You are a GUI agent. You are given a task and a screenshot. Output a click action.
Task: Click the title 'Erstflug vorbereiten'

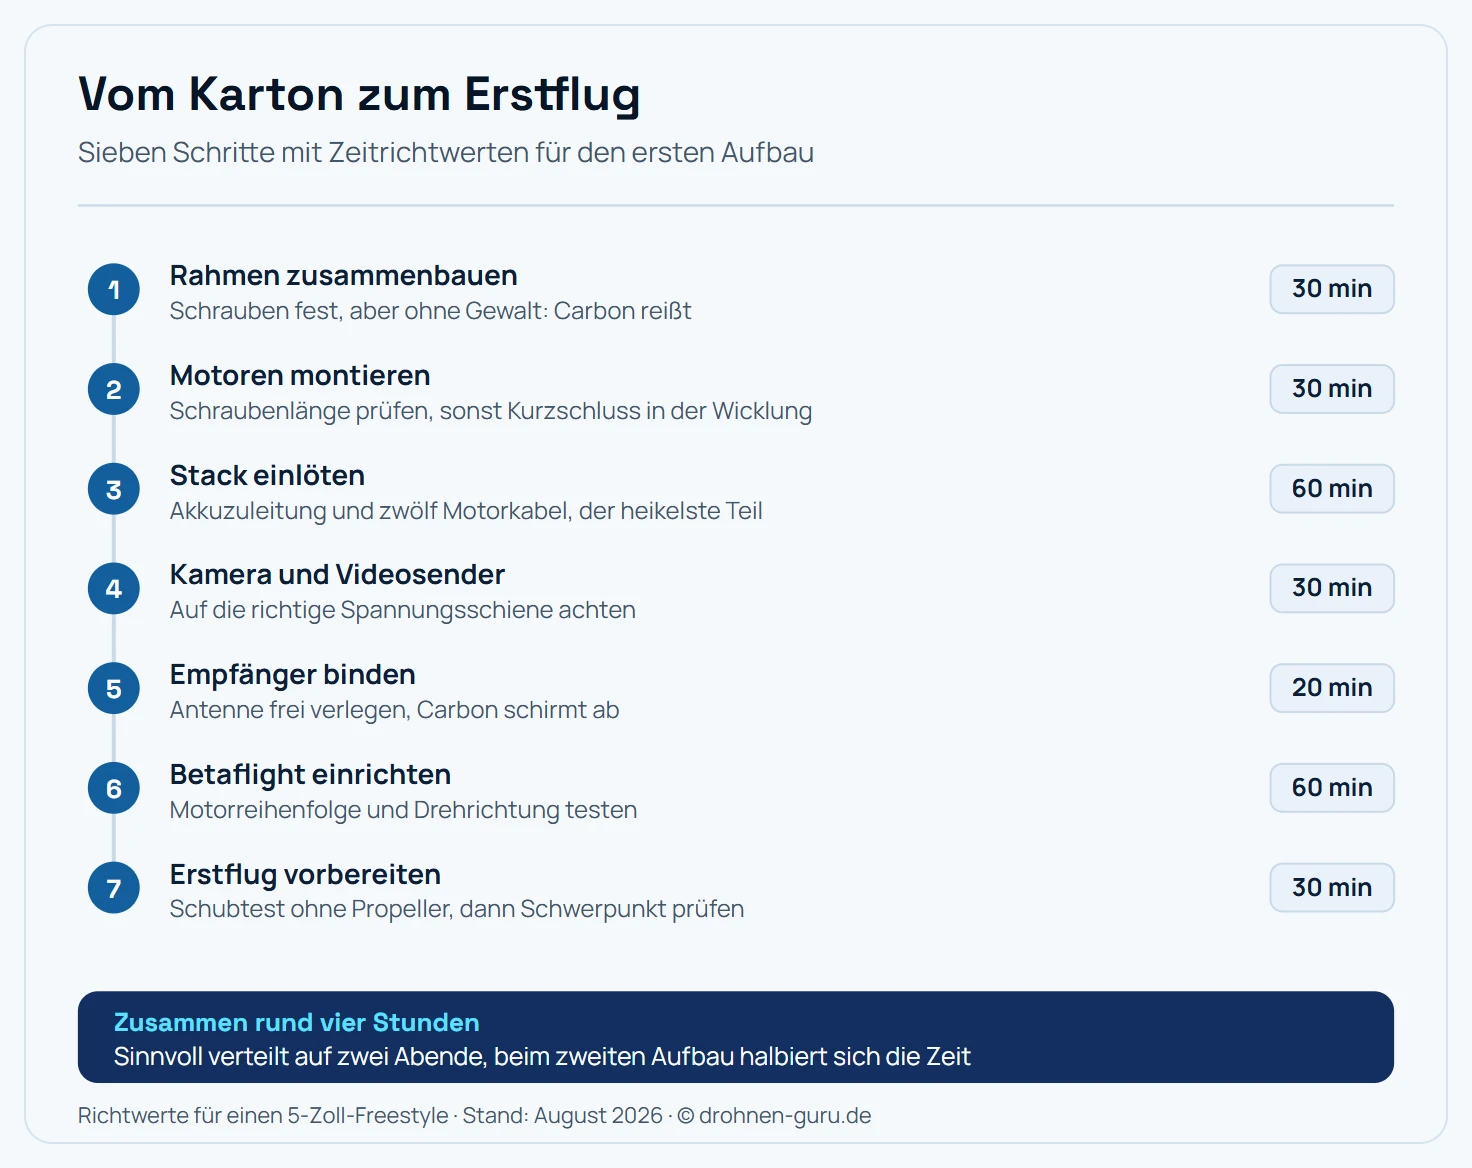[x=305, y=875]
